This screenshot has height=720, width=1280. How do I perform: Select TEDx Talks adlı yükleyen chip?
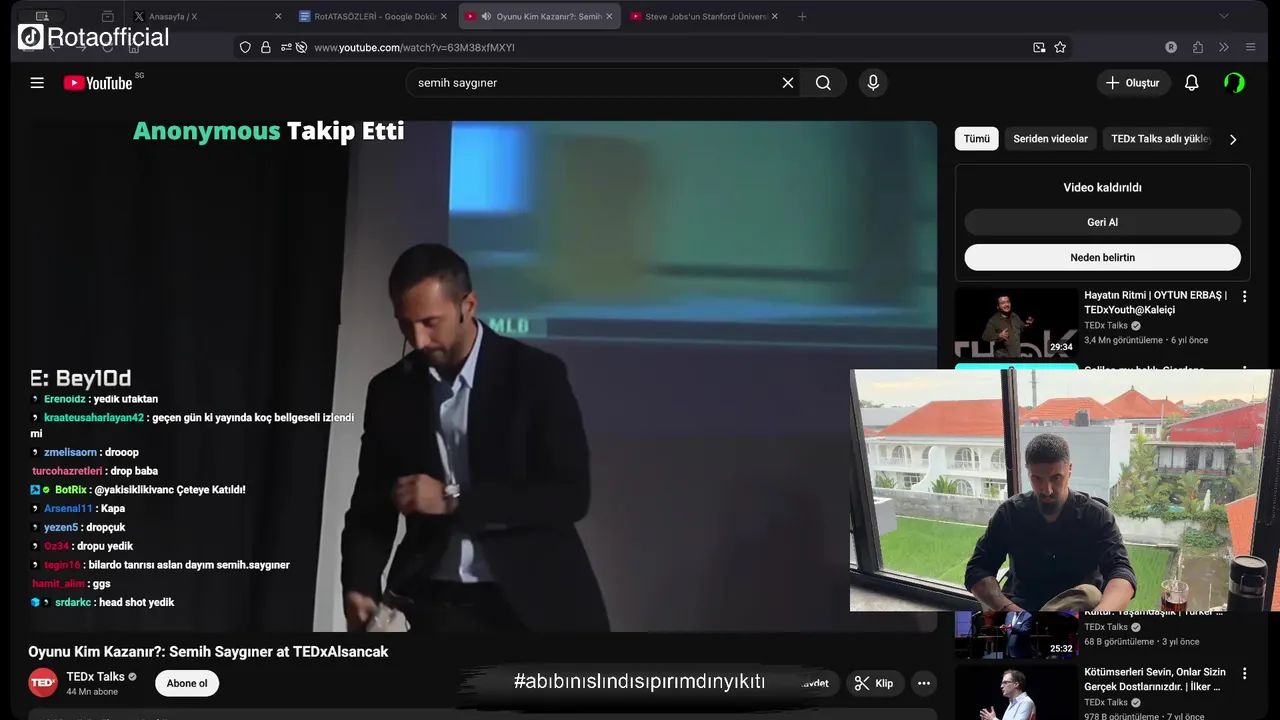pos(1160,139)
